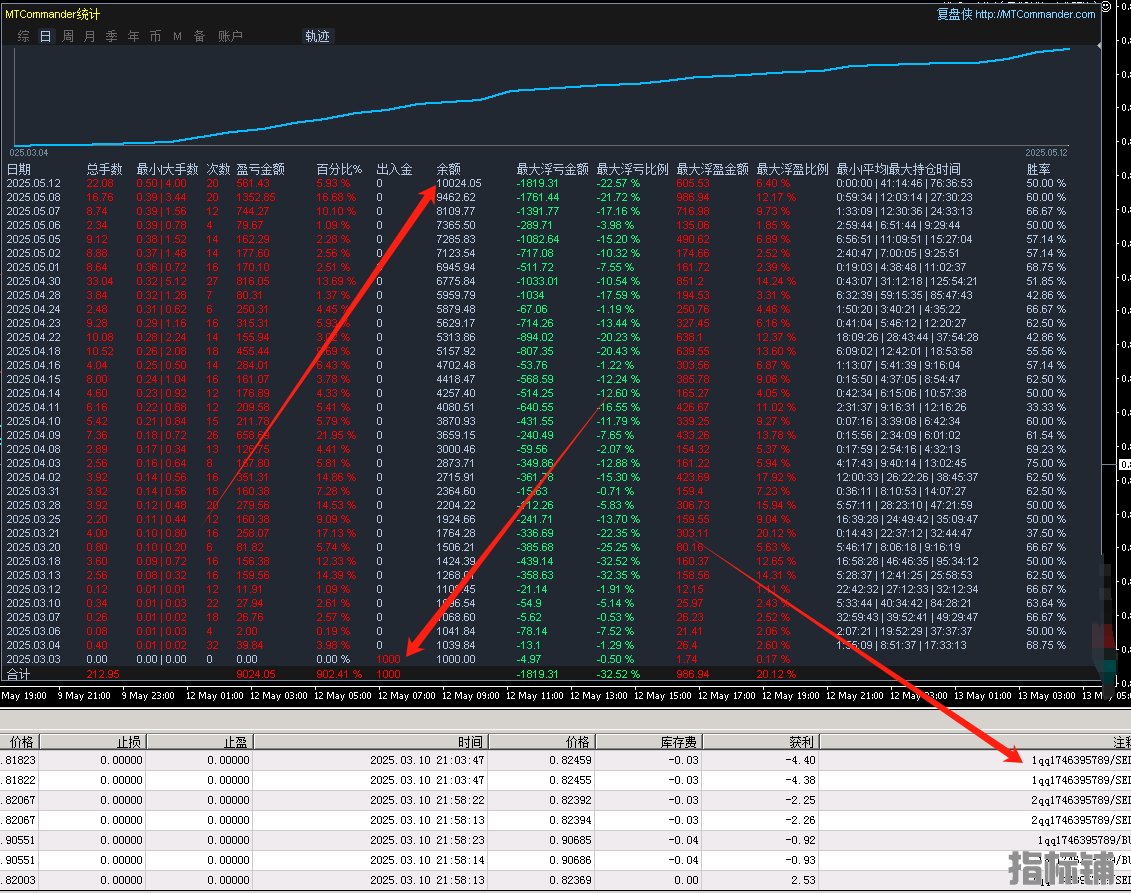This screenshot has height=893, width=1131.
Task: Click the total percentage 902.41 %
Action: coord(338,674)
